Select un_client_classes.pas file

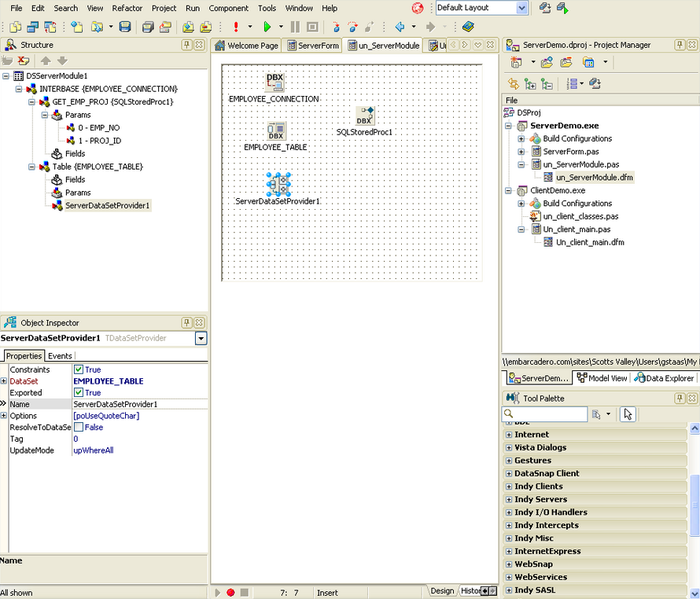[x=580, y=216]
